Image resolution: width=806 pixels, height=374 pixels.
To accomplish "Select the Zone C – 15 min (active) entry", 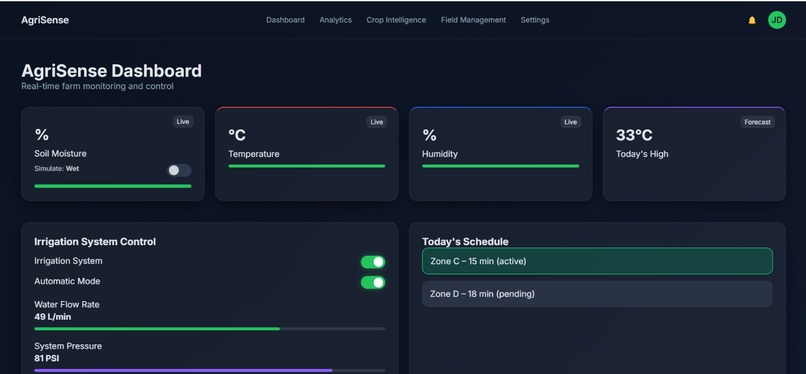I will click(597, 261).
